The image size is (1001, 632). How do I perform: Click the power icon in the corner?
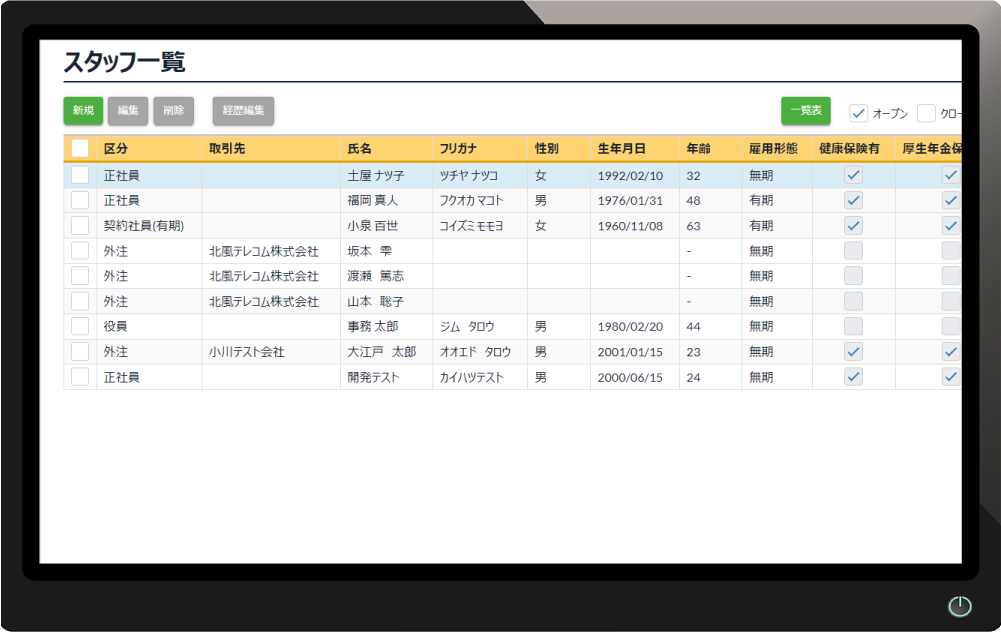click(x=959, y=606)
